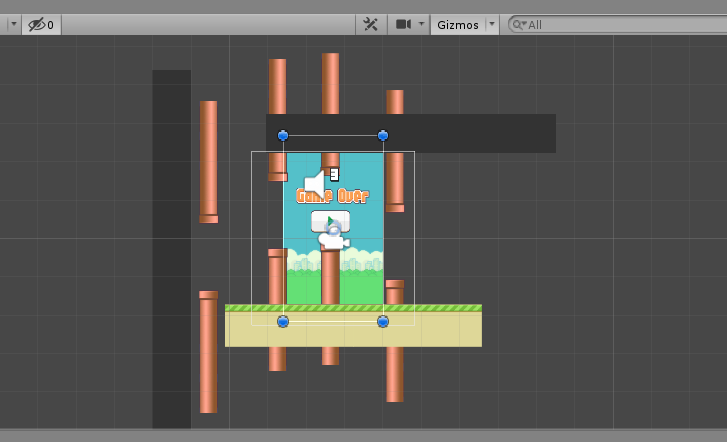Open the search filter magnifier dropdown
The height and width of the screenshot is (442, 727).
519,25
